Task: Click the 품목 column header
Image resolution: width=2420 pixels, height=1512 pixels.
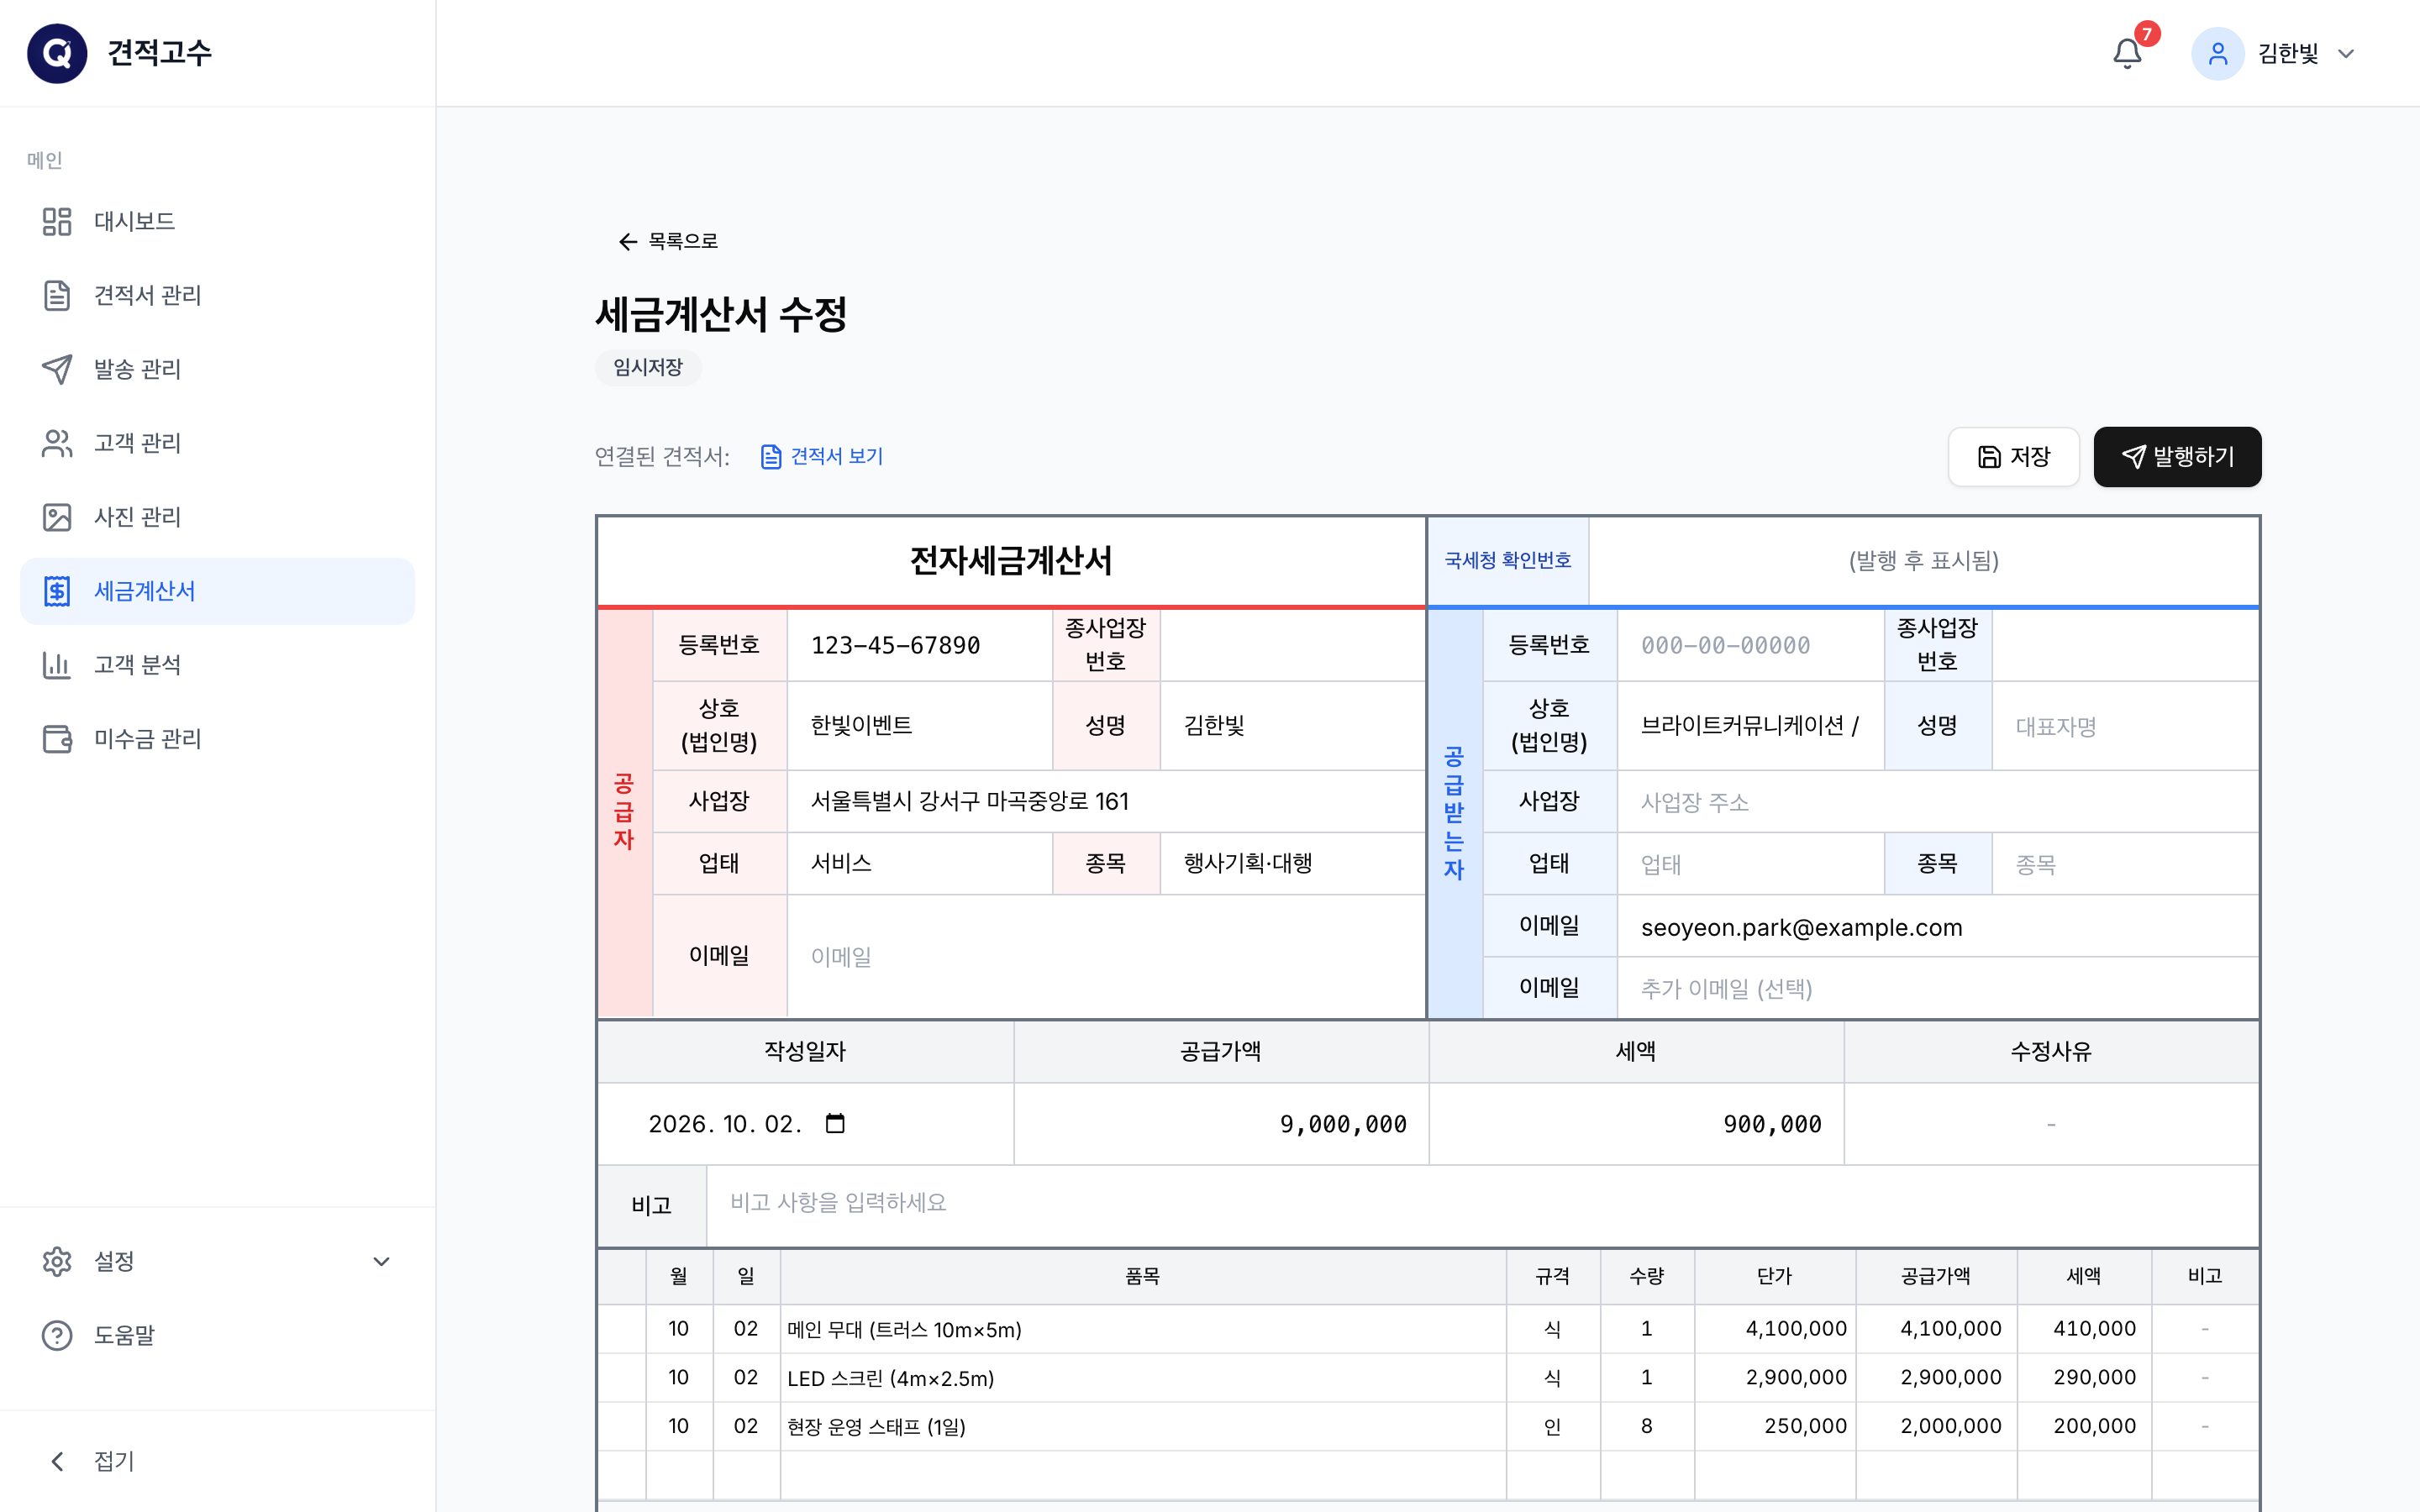Action: click(x=1143, y=1276)
